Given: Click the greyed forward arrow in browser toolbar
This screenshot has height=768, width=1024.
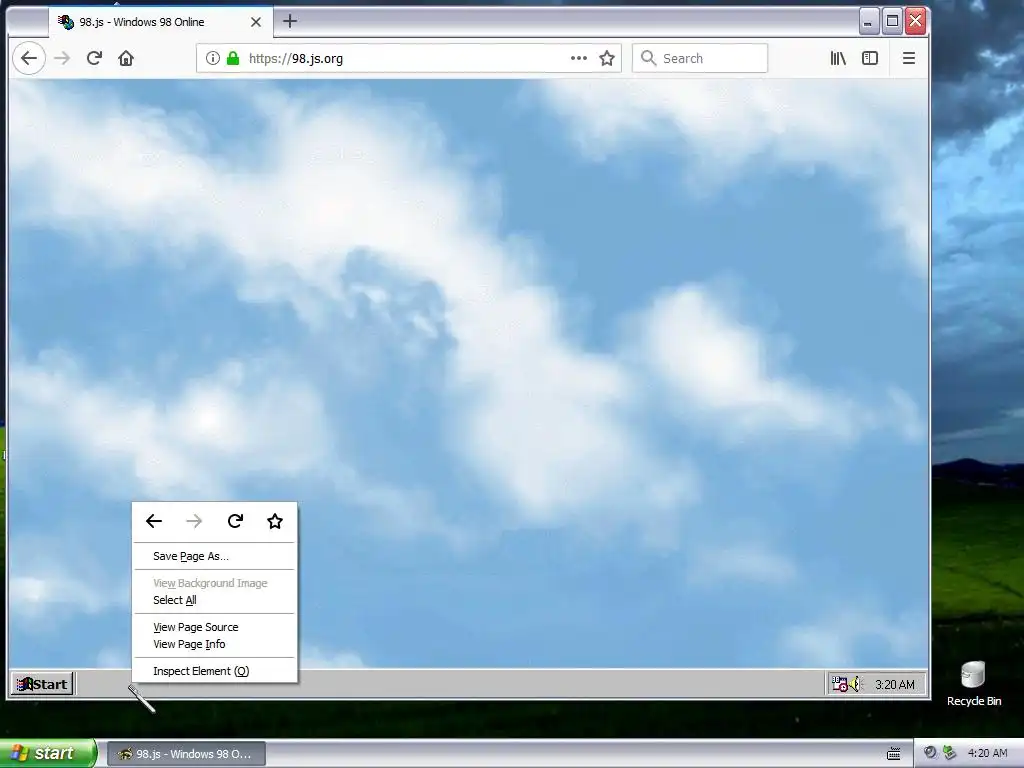Looking at the screenshot, I should pyautogui.click(x=62, y=58).
